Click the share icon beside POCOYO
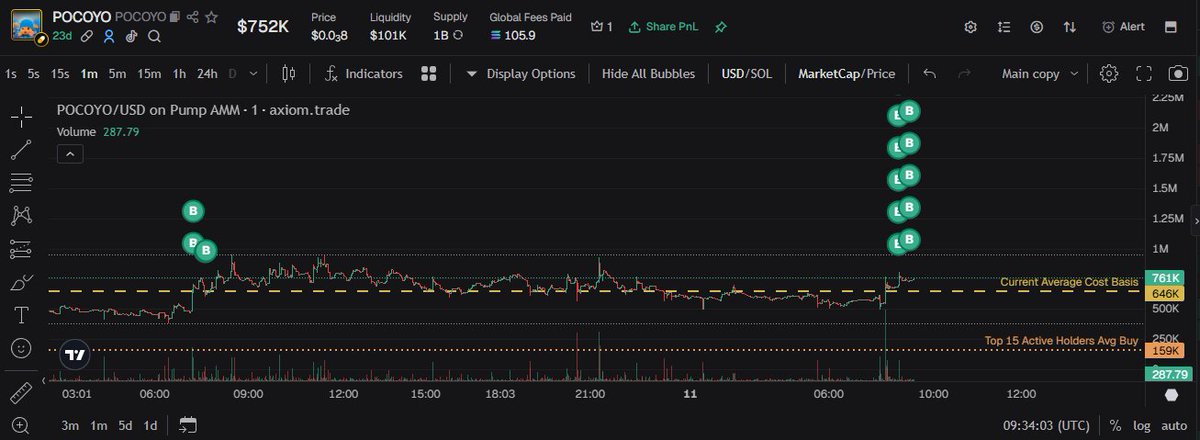Image resolution: width=1200 pixels, height=440 pixels. coord(193,17)
